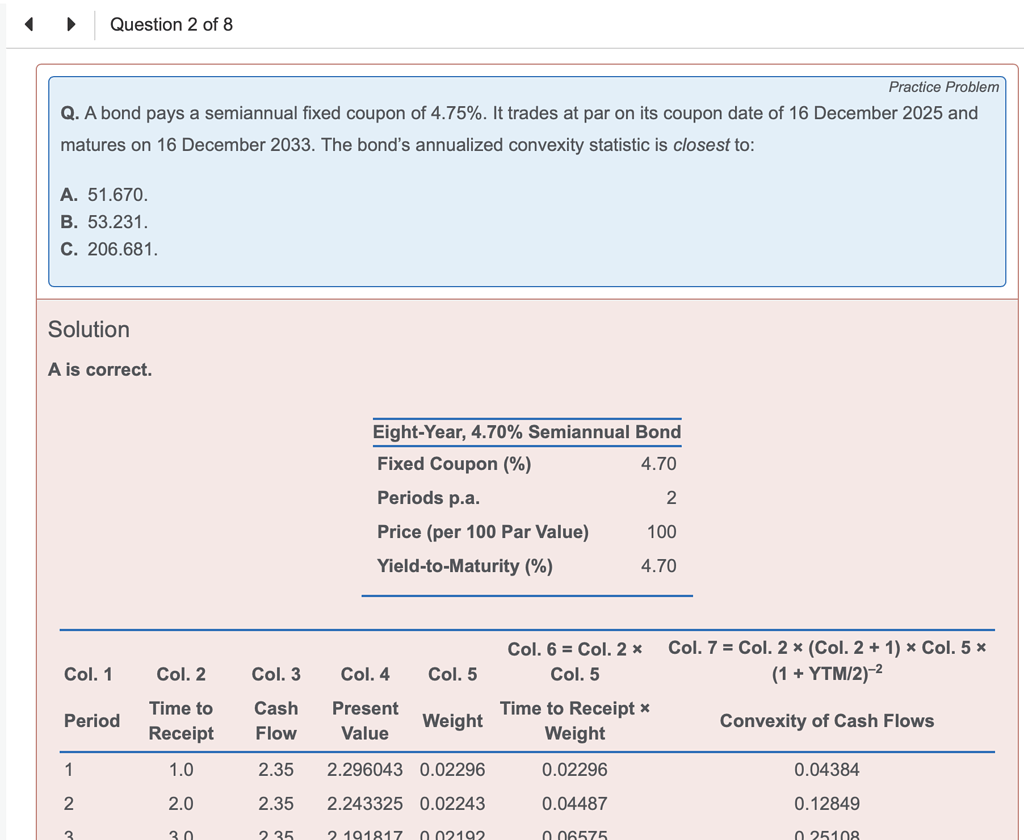Select the 'Present Value' column header
This screenshot has height=840, width=1024.
365,721
